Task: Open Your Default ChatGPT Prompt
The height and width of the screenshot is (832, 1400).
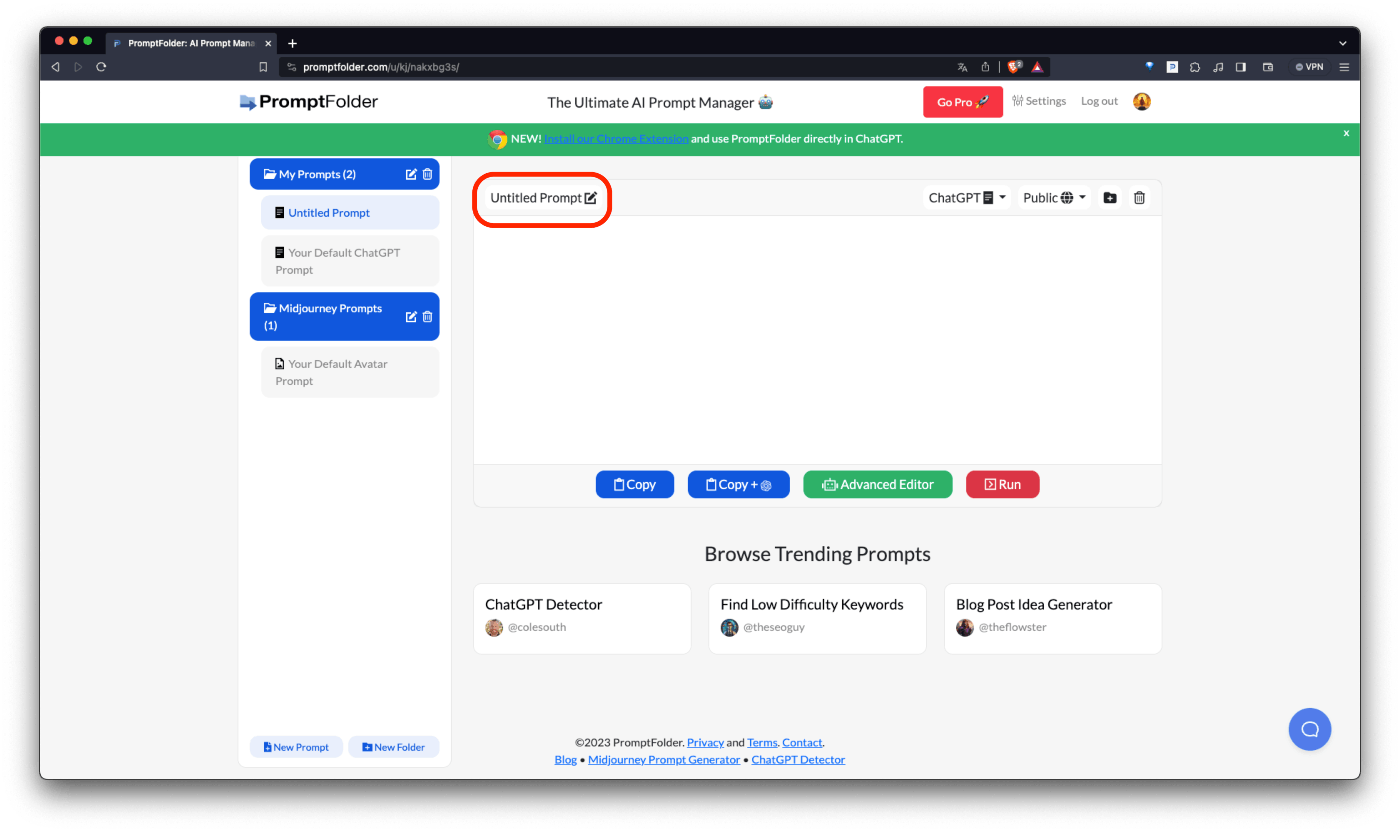Action: coord(350,261)
